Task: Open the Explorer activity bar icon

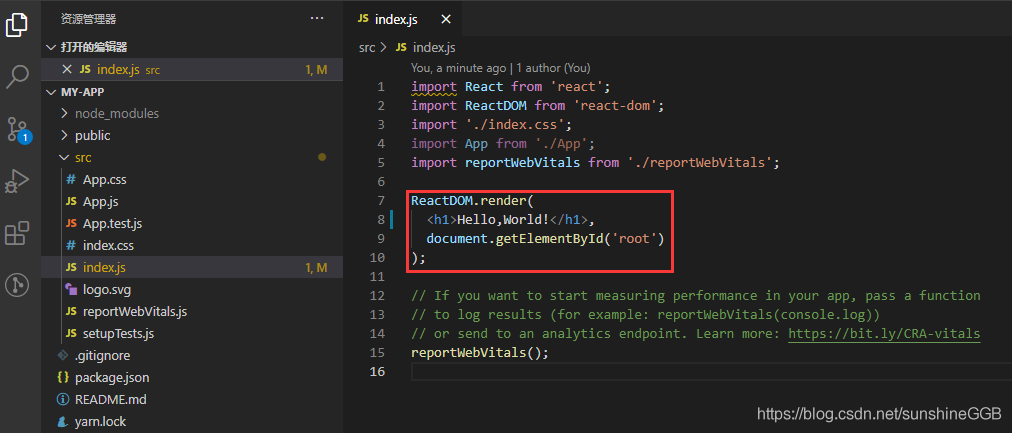Action: (17, 24)
